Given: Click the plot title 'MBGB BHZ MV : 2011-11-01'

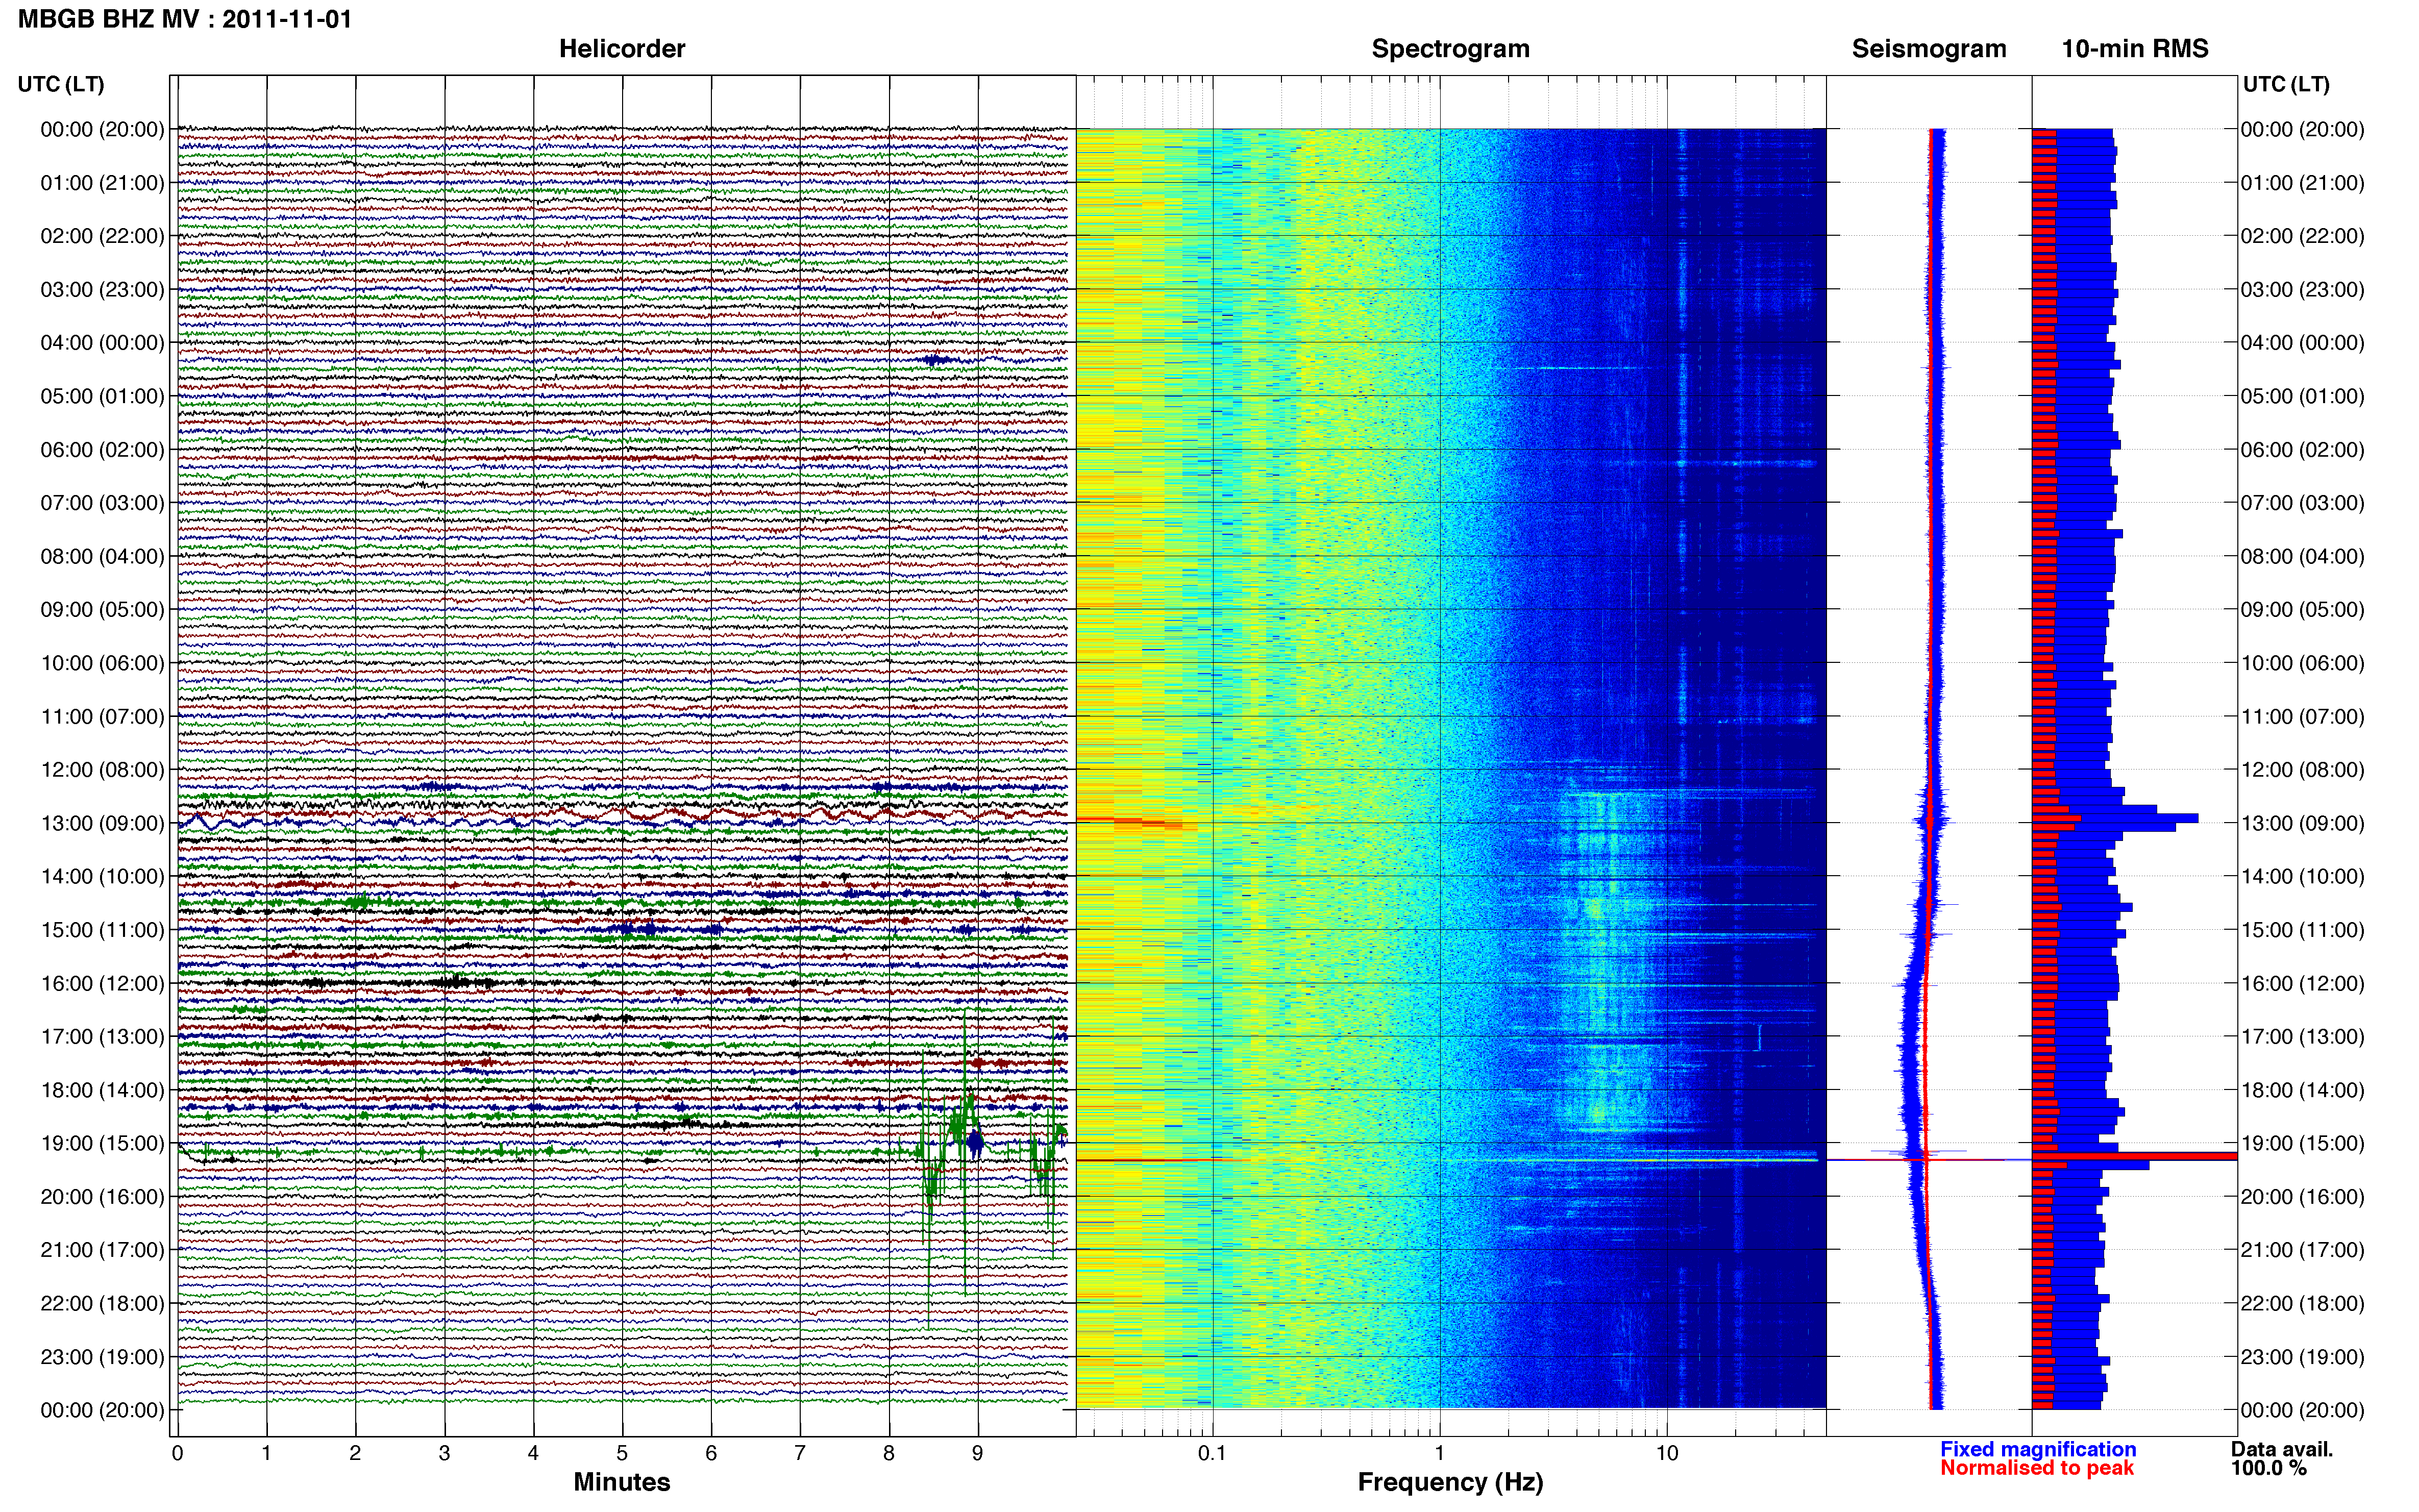Looking at the screenshot, I should coord(185,19).
